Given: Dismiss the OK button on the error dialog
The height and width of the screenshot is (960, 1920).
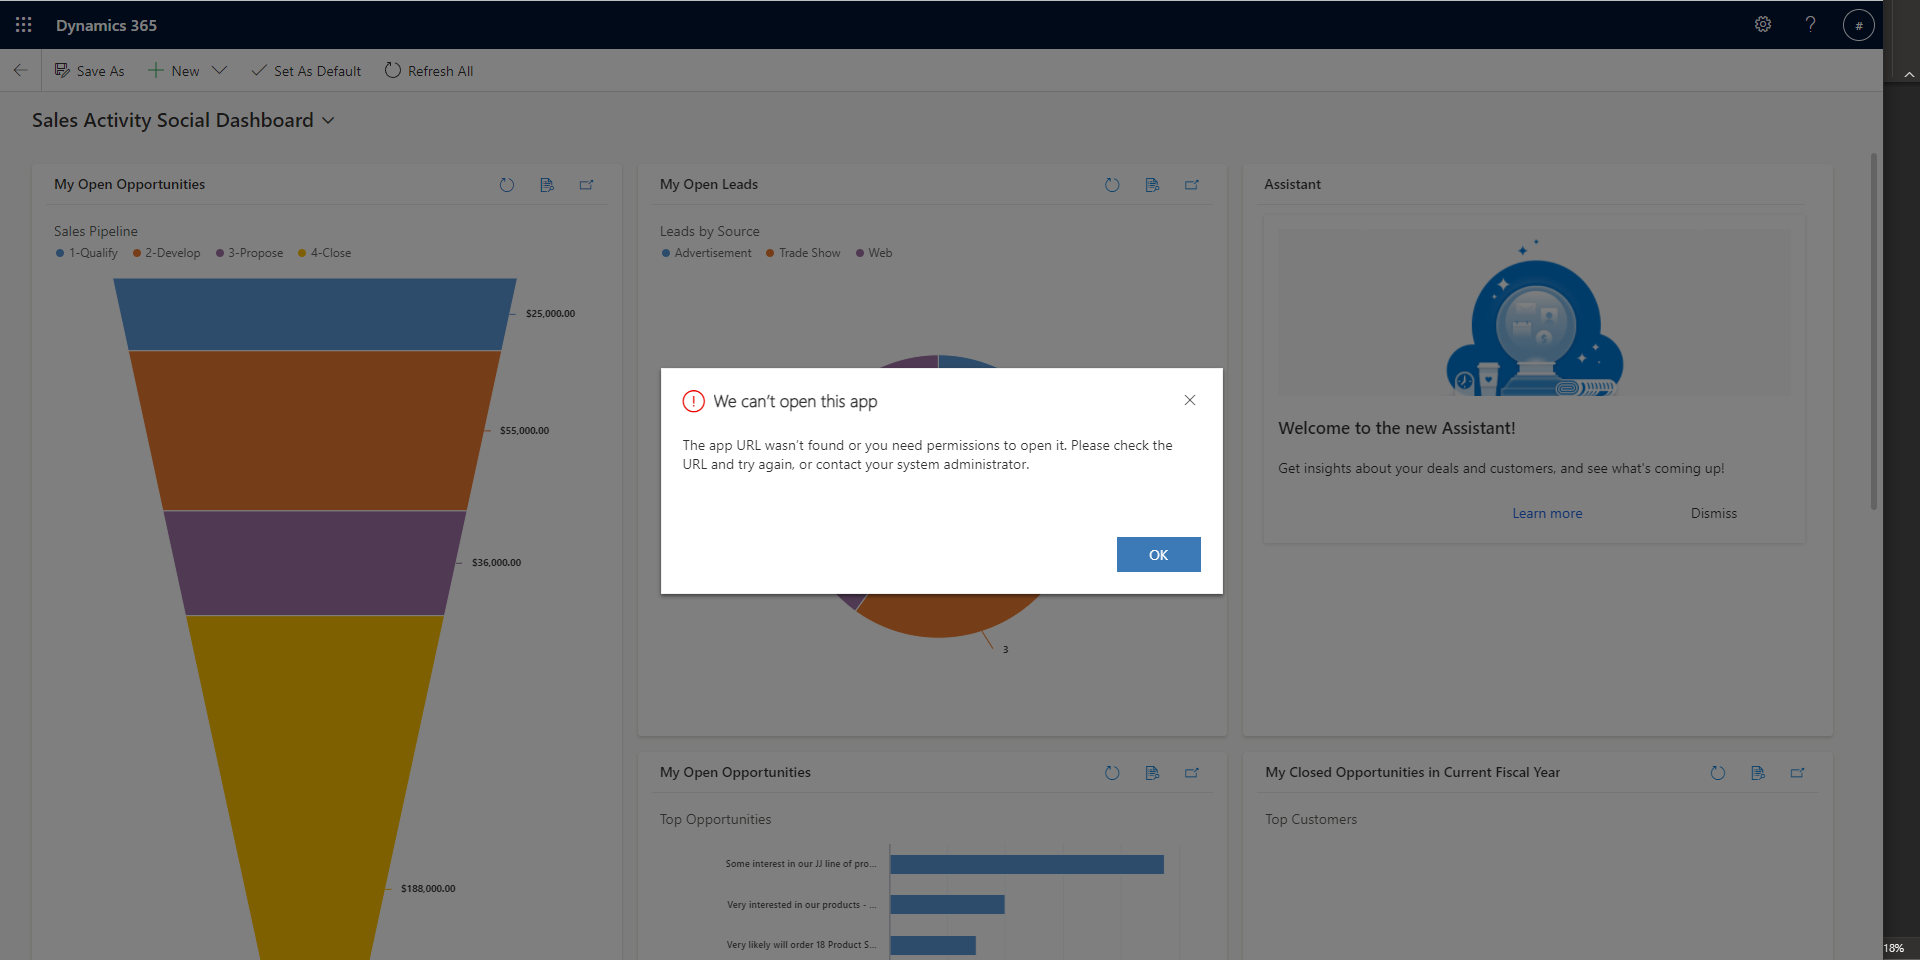Looking at the screenshot, I should point(1158,554).
